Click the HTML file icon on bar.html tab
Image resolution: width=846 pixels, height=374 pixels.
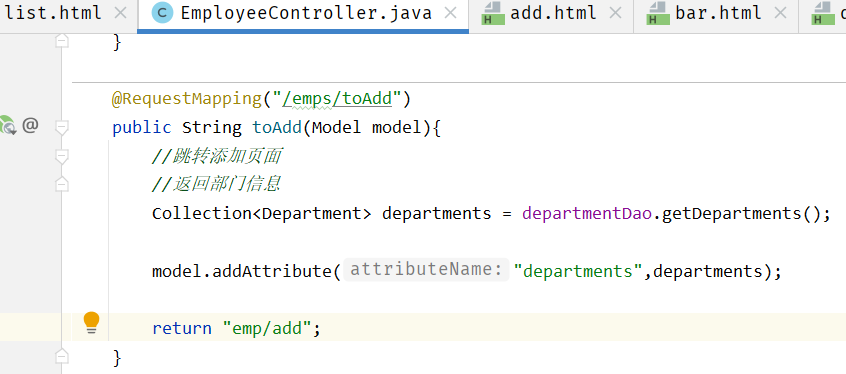tap(658, 13)
